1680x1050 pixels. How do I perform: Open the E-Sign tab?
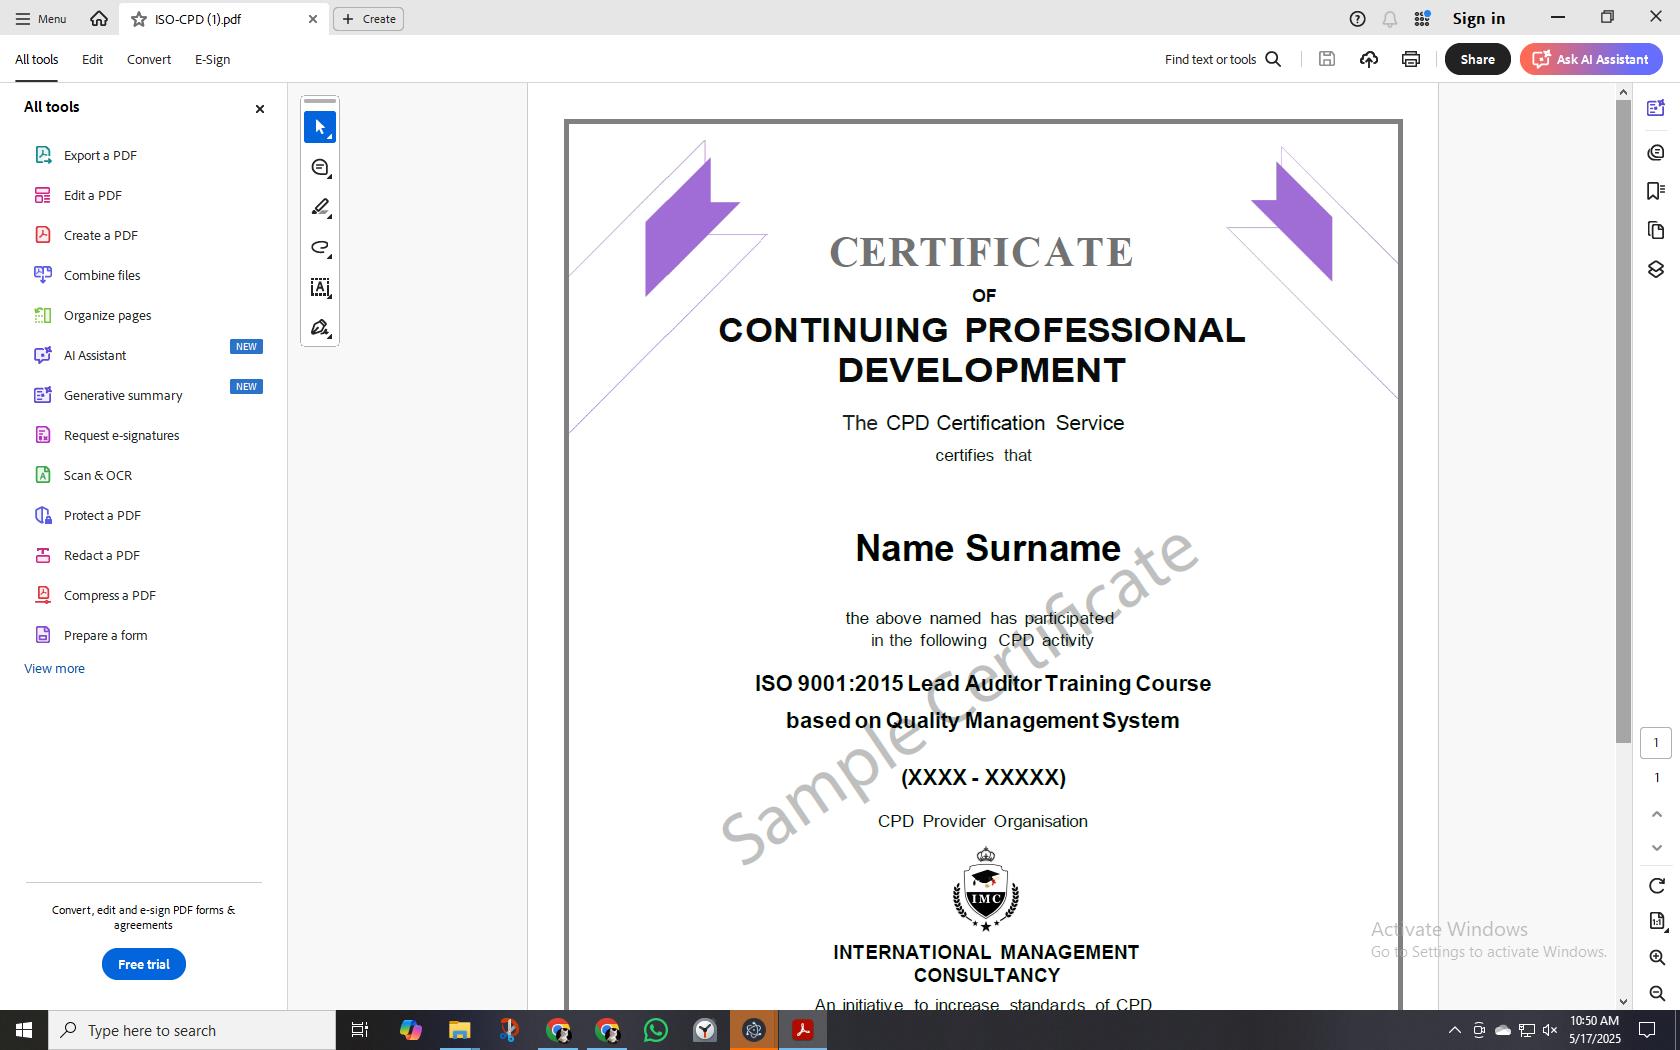click(212, 59)
